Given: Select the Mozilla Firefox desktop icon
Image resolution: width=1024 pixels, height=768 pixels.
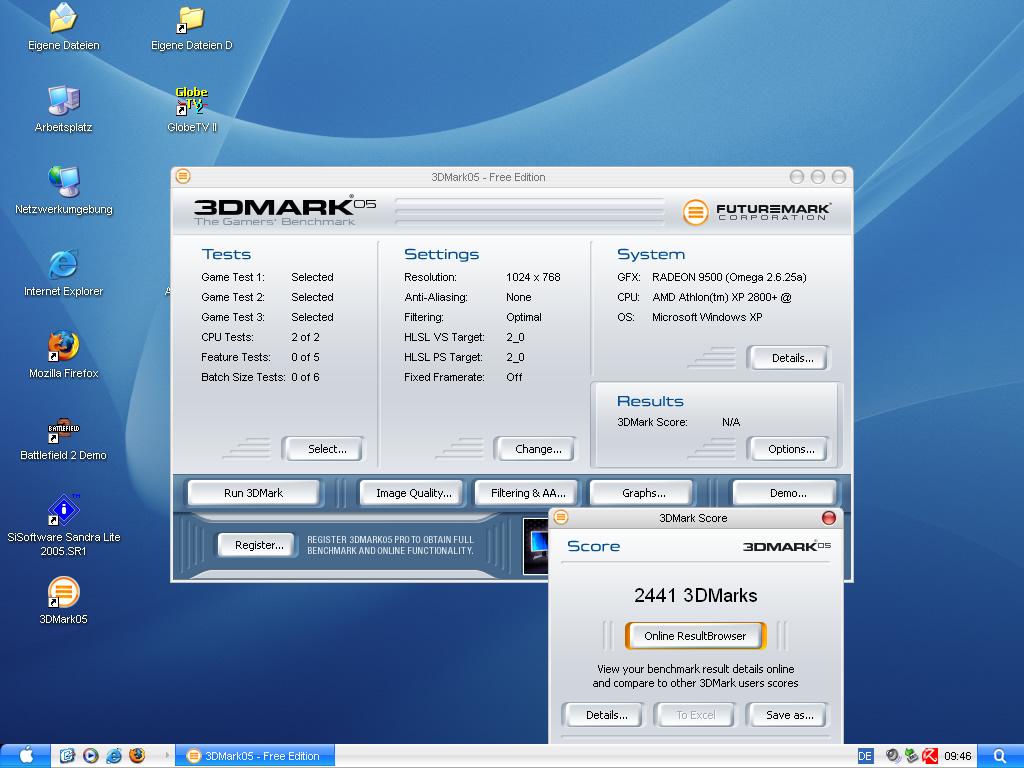Looking at the screenshot, I should [x=63, y=355].
